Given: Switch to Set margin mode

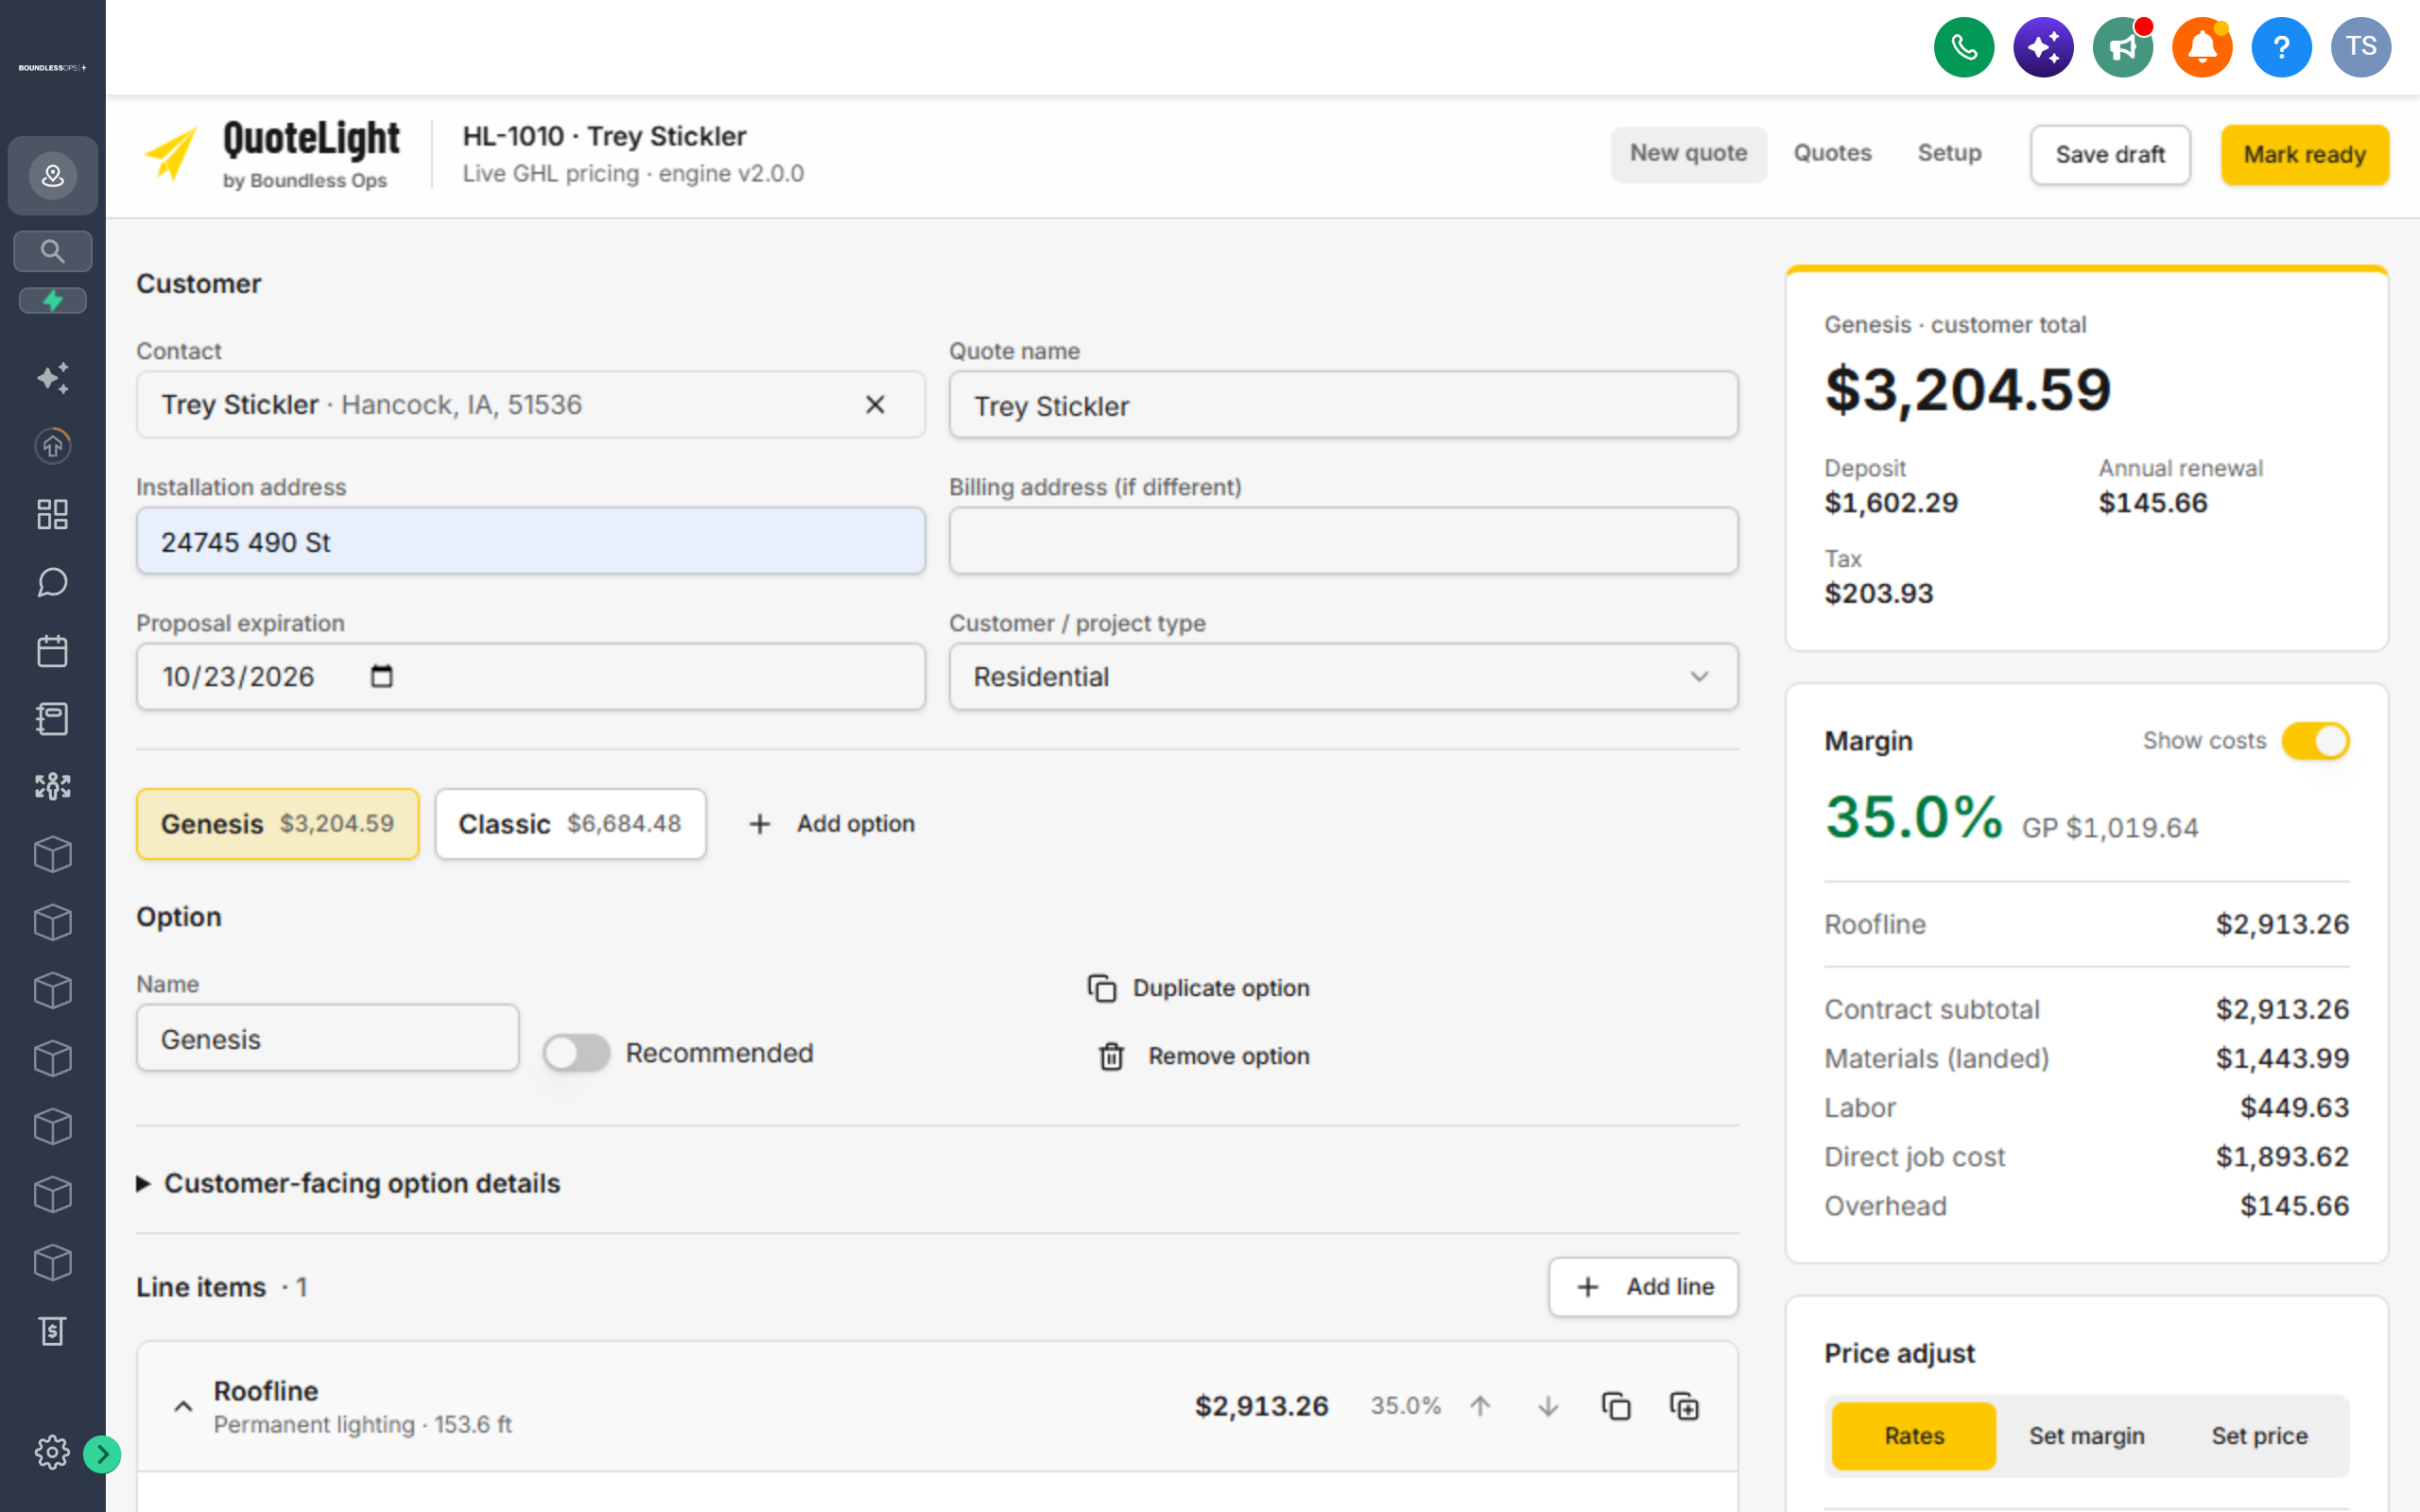Looking at the screenshot, I should click(2086, 1436).
